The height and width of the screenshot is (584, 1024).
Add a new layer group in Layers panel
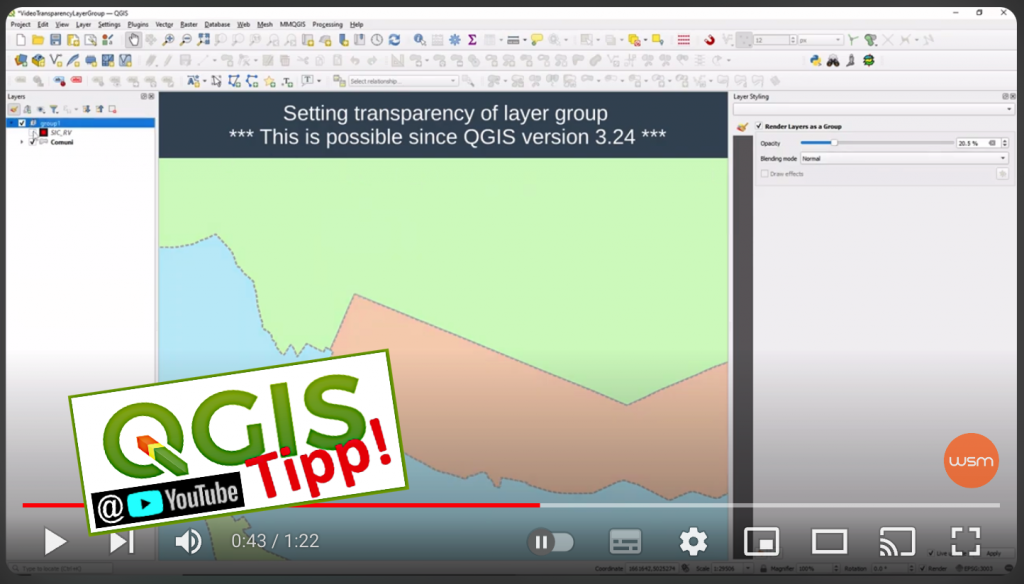pos(26,109)
